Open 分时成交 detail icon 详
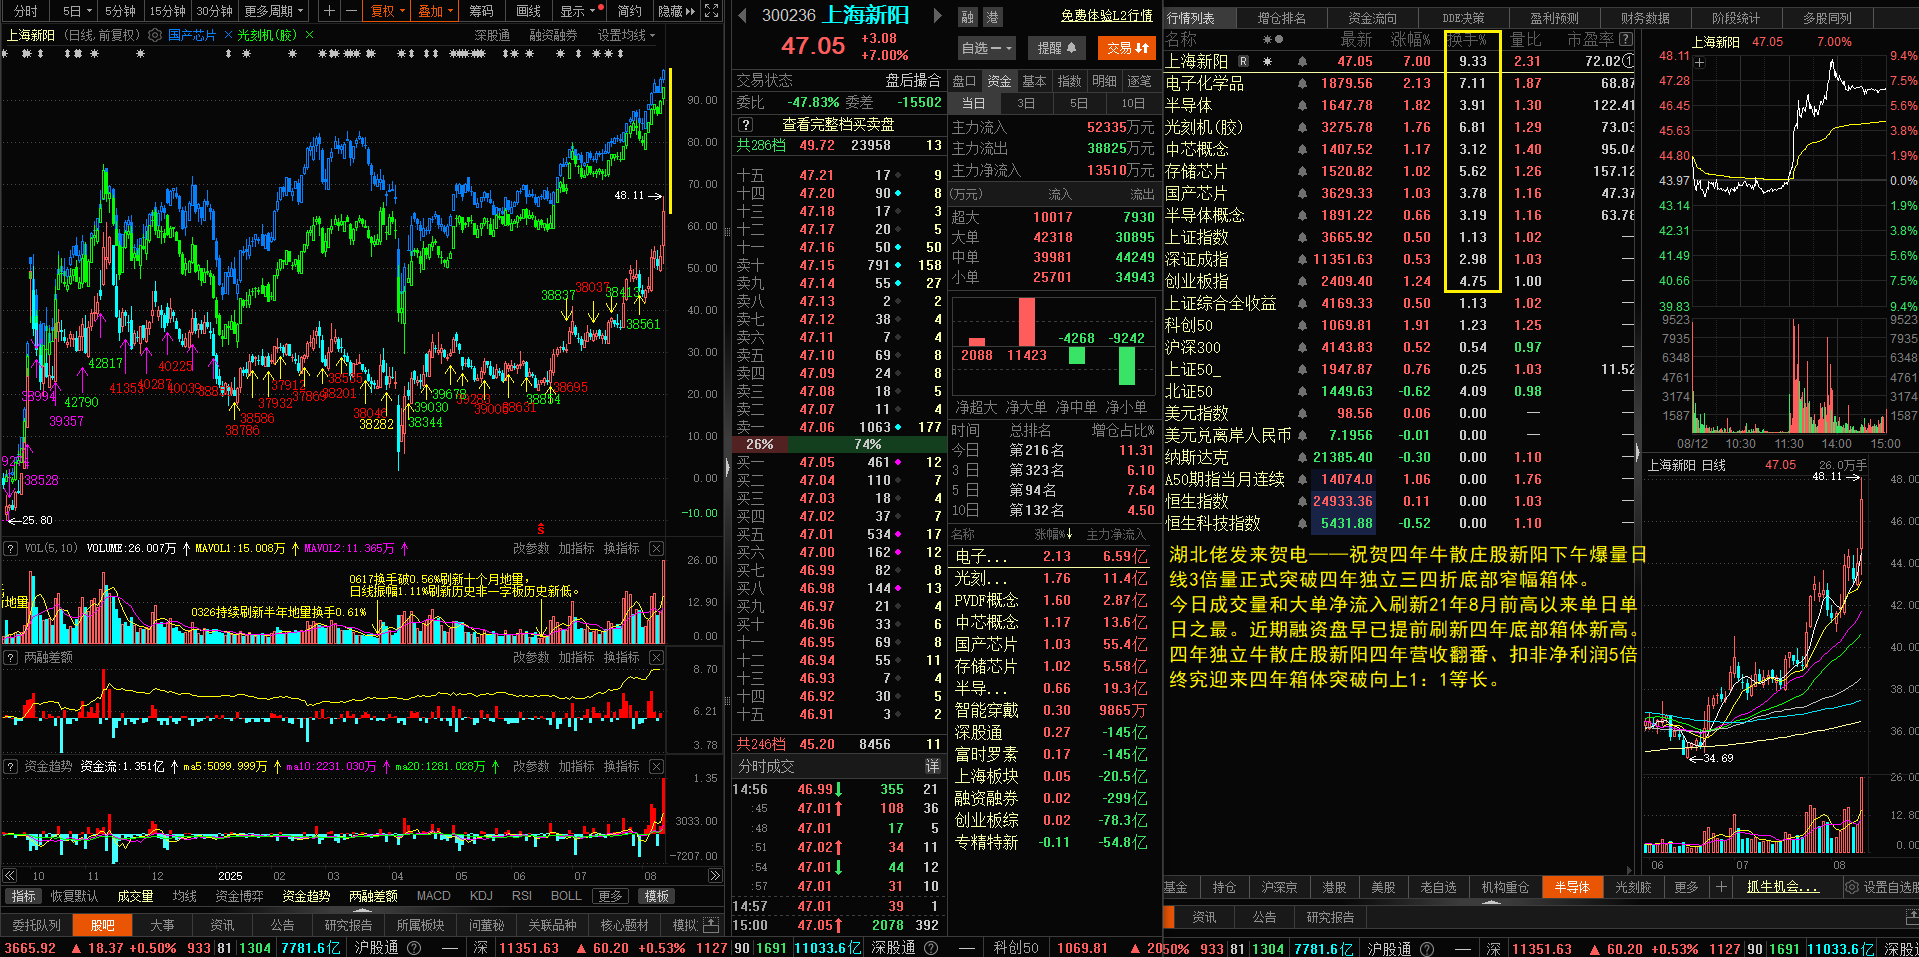 coord(932,766)
